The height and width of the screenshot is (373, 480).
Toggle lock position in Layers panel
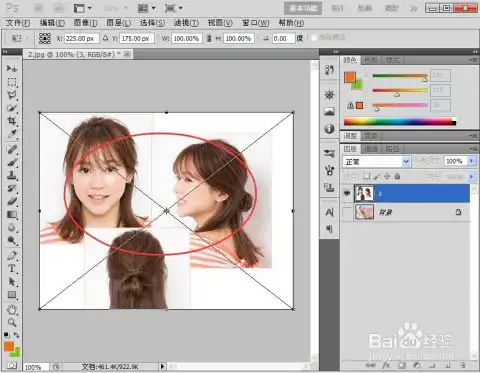(387, 176)
